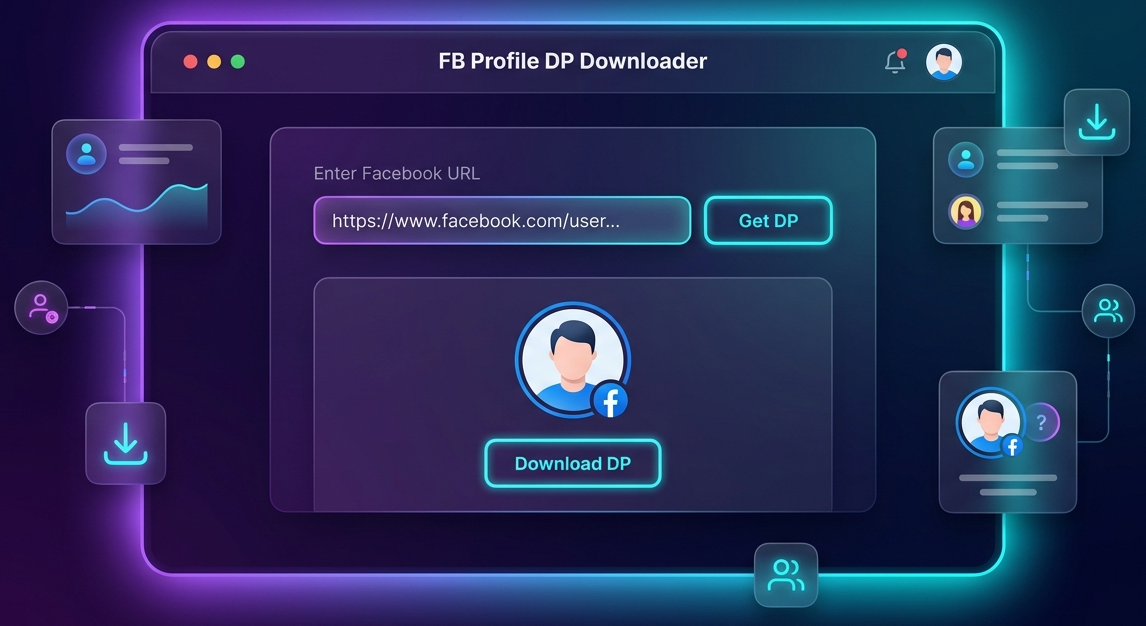The width and height of the screenshot is (1146, 626).
Task: Click the large profile picture preview
Action: 572,359
